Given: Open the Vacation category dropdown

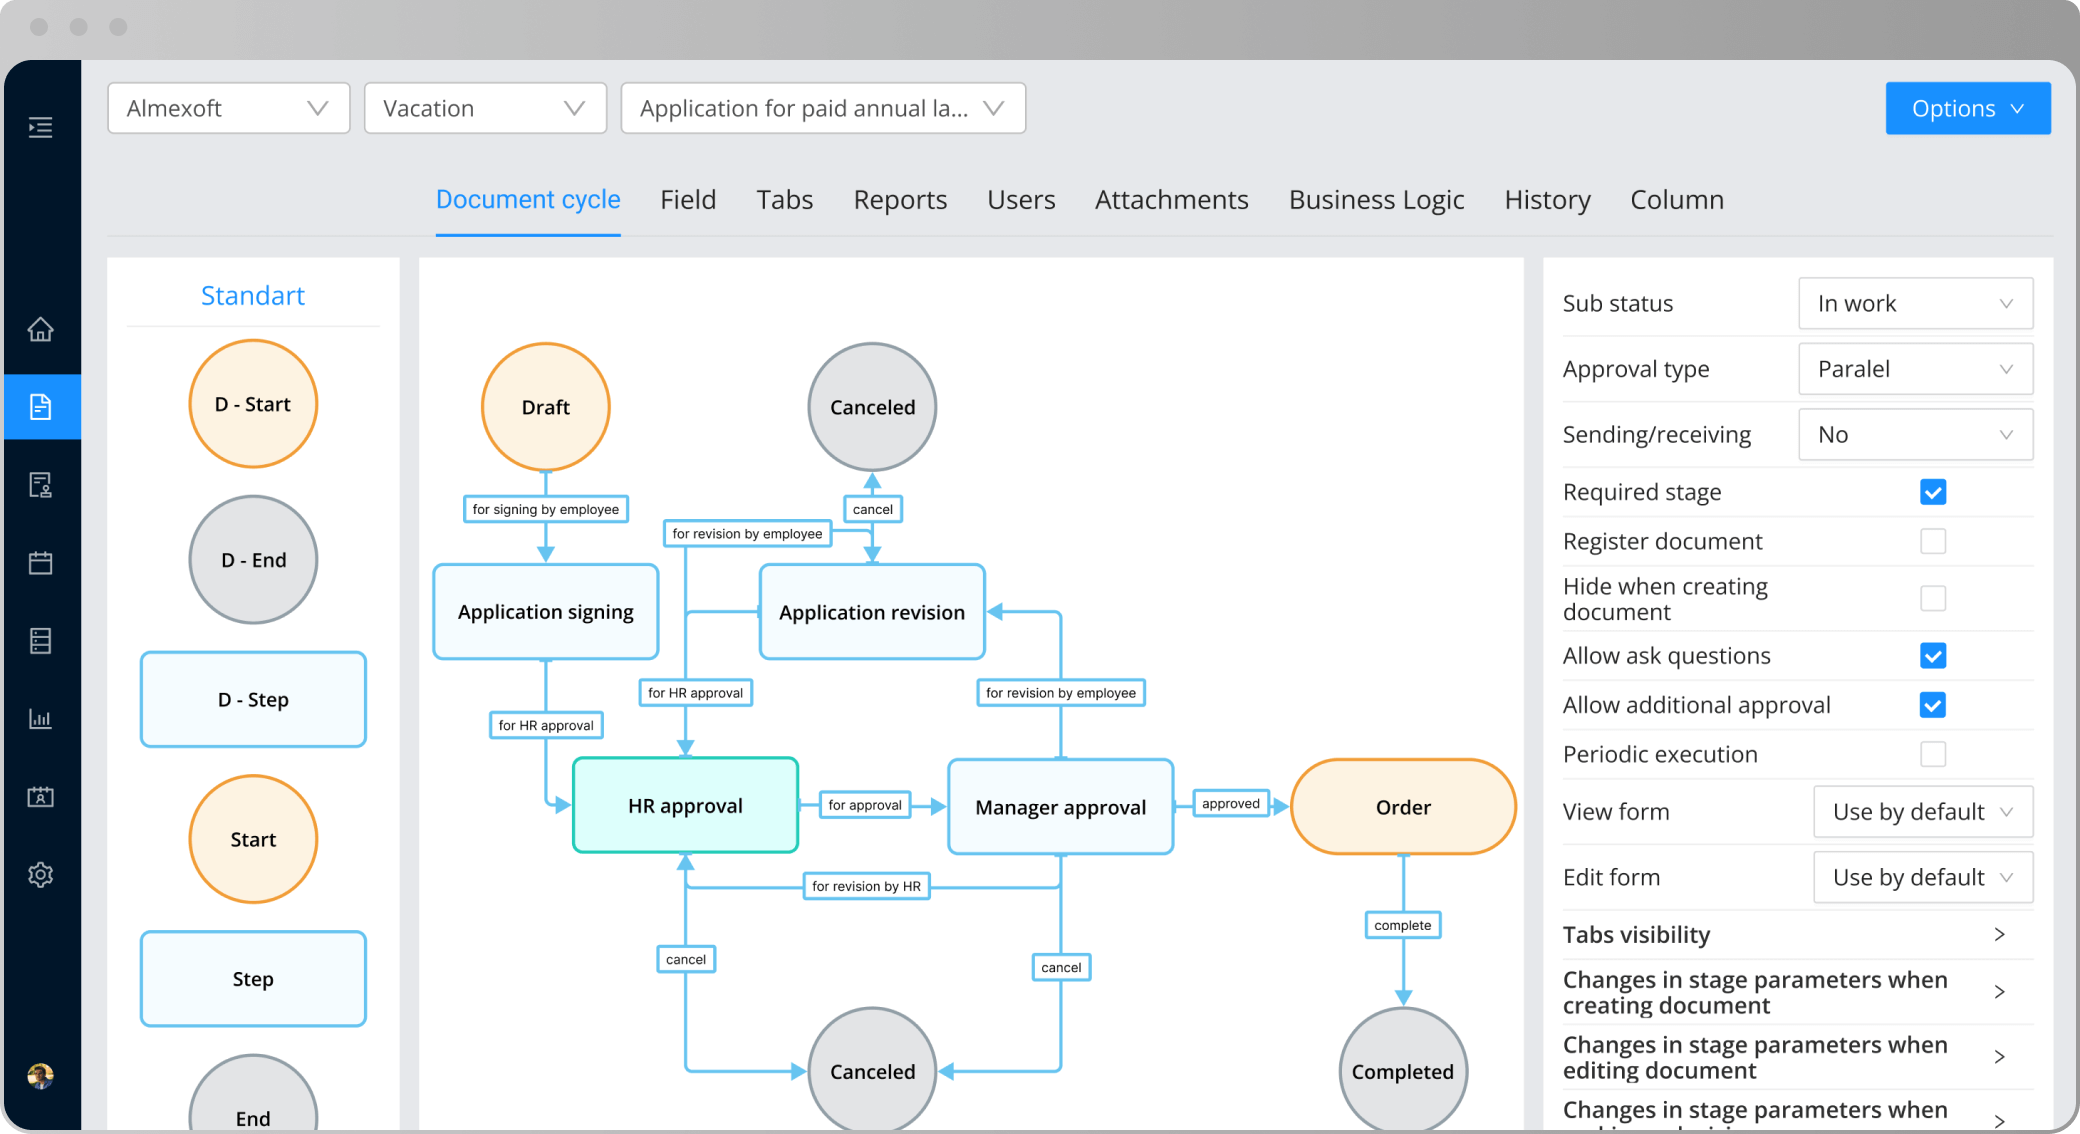Looking at the screenshot, I should point(485,108).
